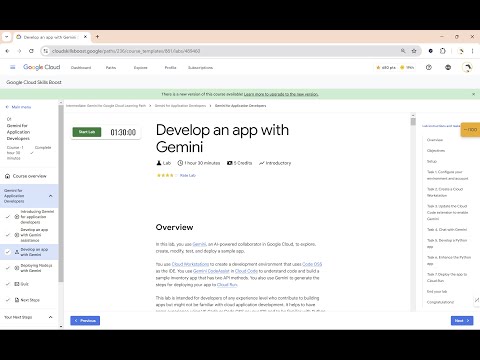Open the browser extensions puzzle icon
This screenshot has width=480, height=360.
coord(443,51)
